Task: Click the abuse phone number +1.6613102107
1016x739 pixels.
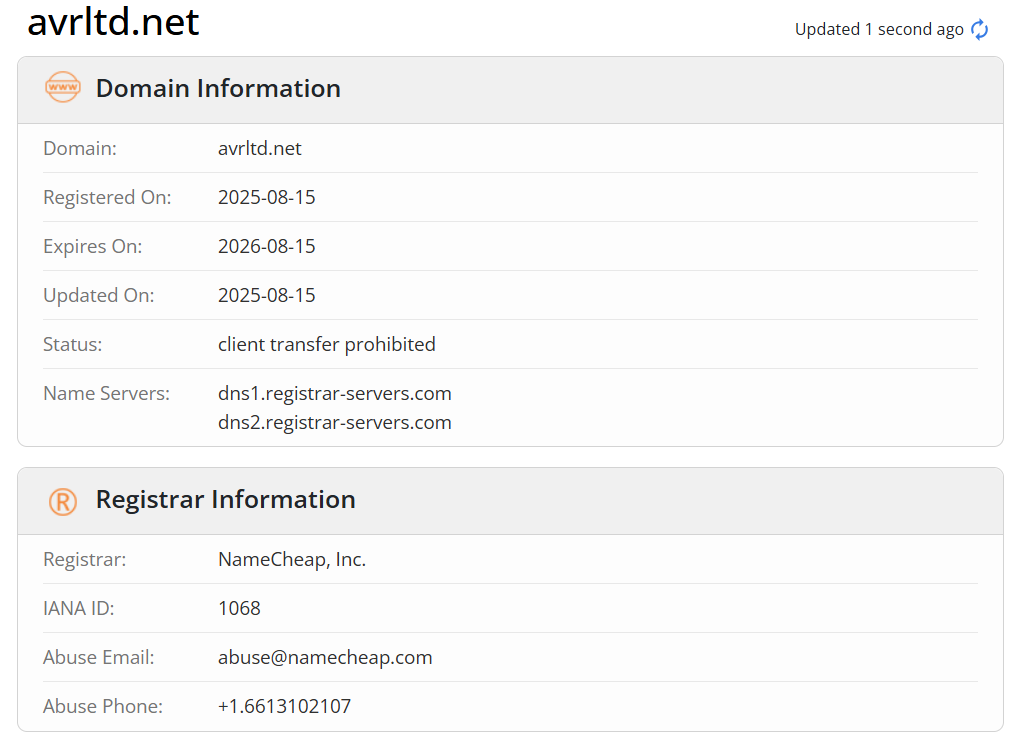Action: click(x=284, y=706)
